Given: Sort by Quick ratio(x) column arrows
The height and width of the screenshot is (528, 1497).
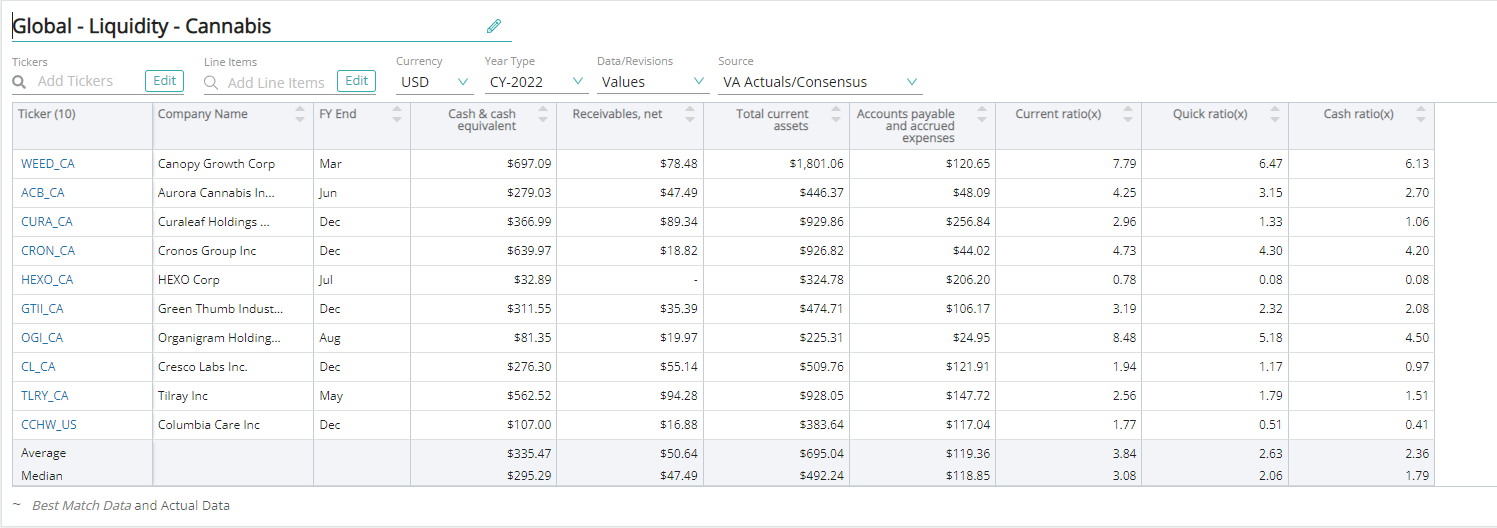Looking at the screenshot, I should pos(1274,114).
